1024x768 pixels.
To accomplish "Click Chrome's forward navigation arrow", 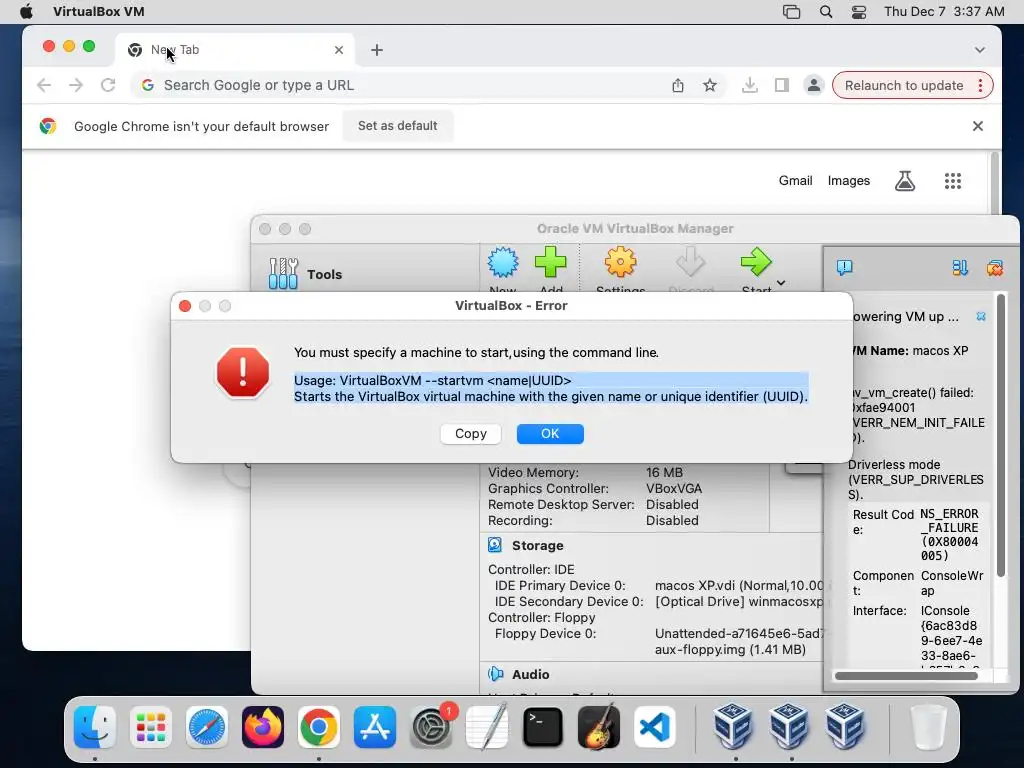I will [x=76, y=85].
